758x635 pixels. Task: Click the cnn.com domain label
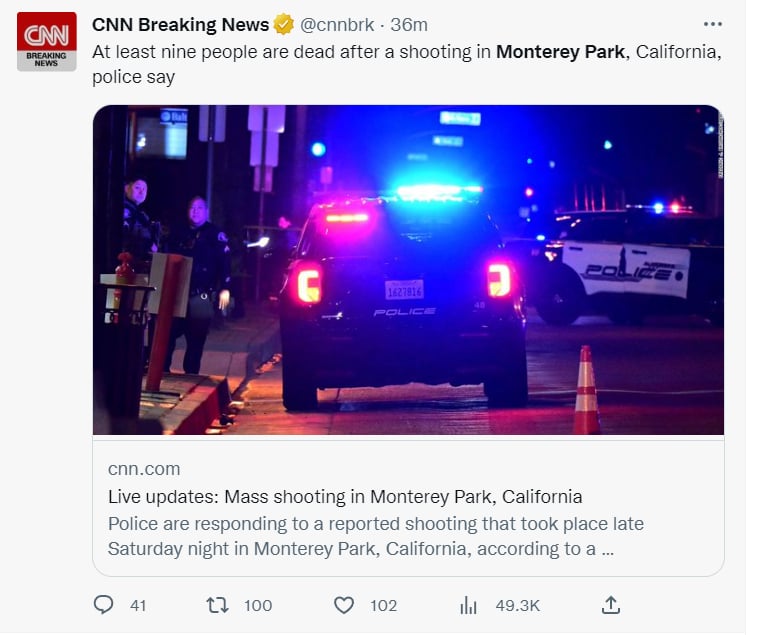(x=144, y=469)
